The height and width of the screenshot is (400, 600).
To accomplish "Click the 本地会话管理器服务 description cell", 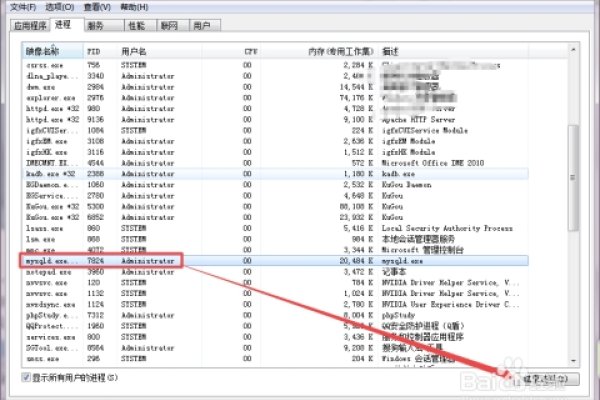I will point(418,239).
